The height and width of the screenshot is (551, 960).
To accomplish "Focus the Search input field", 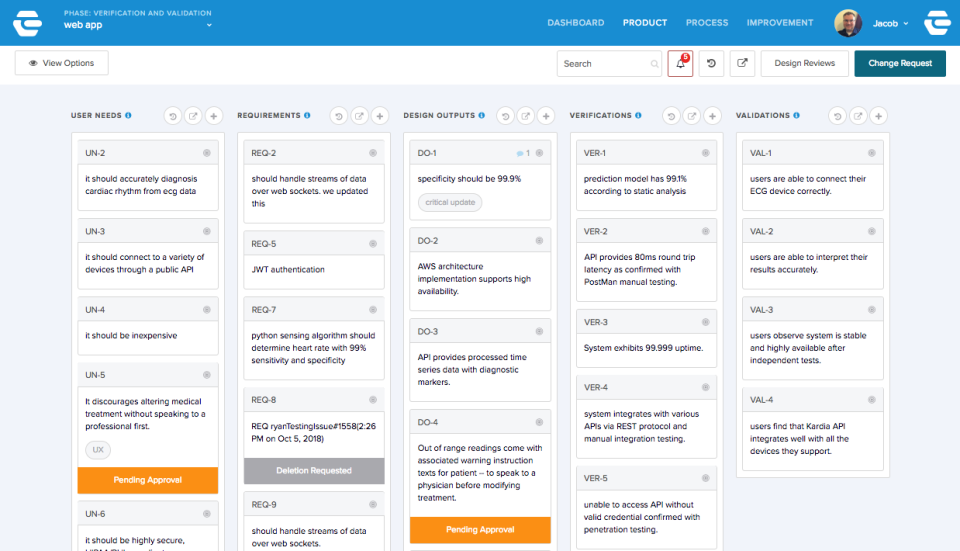I will coord(609,64).
